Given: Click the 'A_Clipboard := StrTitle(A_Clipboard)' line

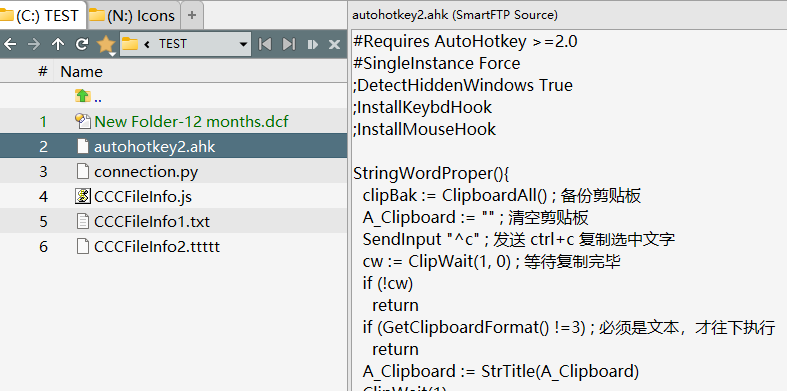Looking at the screenshot, I should [501, 371].
